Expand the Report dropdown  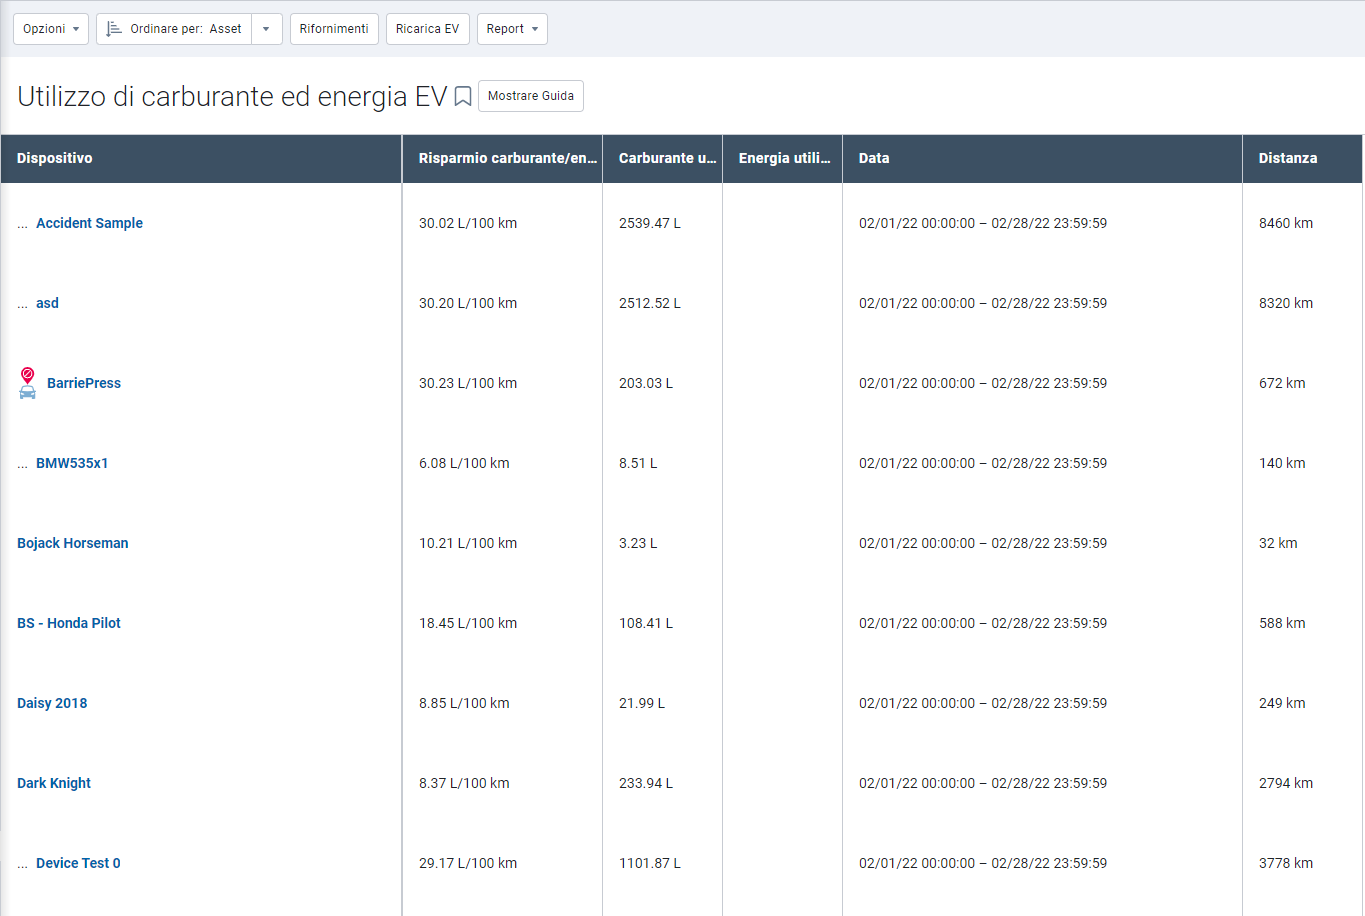pos(512,28)
